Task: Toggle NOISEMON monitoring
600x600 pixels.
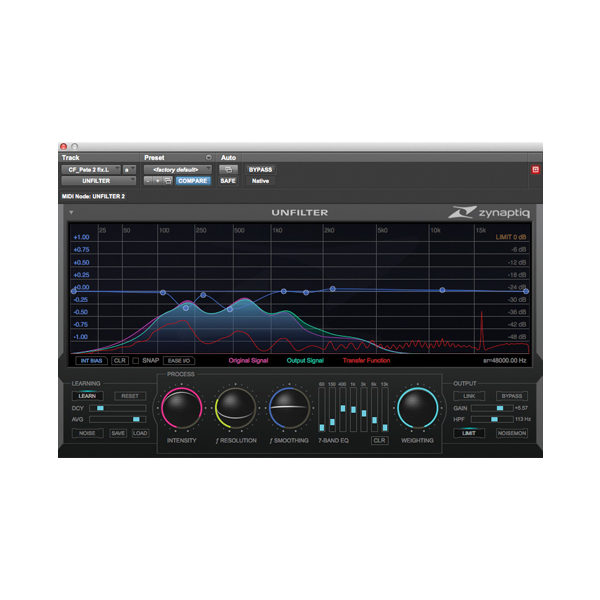Action: click(x=512, y=433)
